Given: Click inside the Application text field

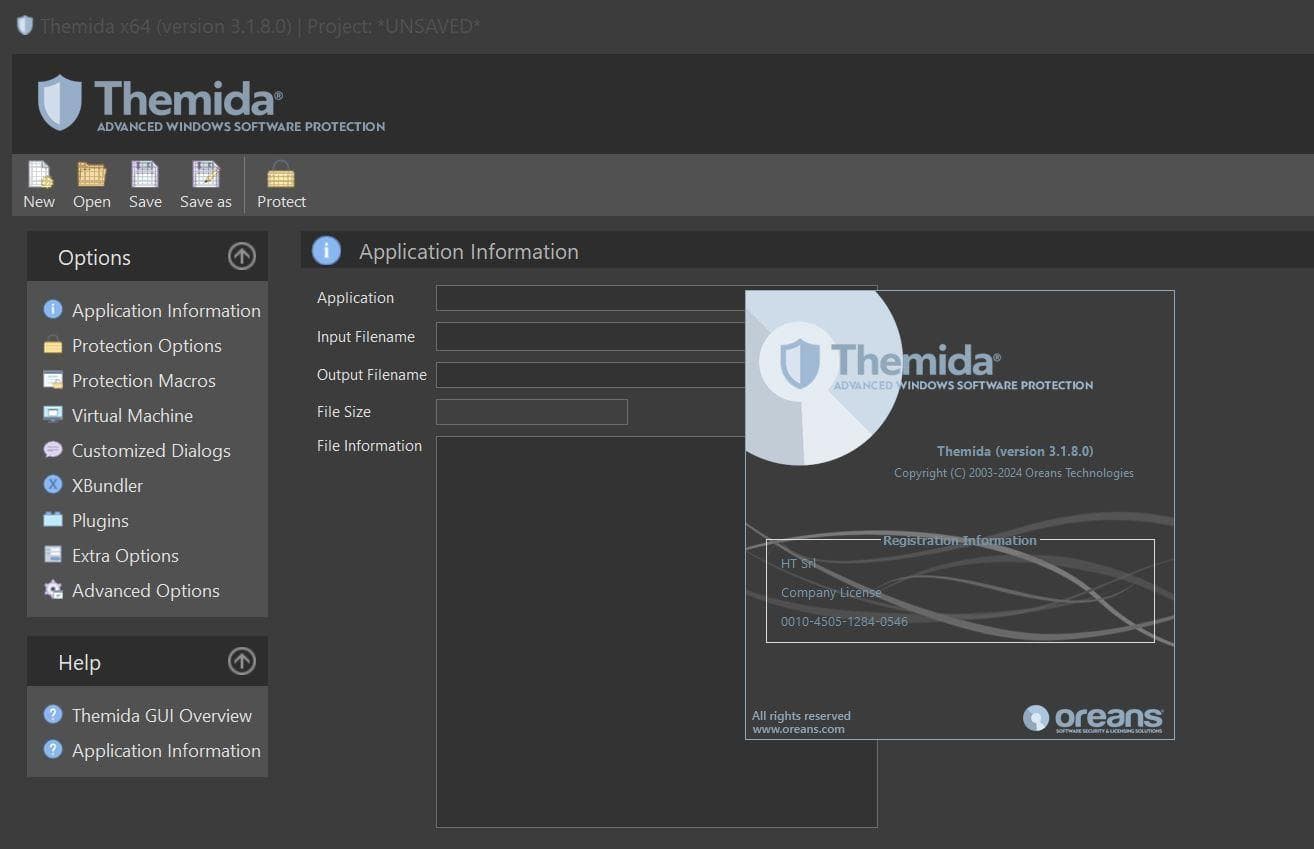Looking at the screenshot, I should (x=590, y=297).
